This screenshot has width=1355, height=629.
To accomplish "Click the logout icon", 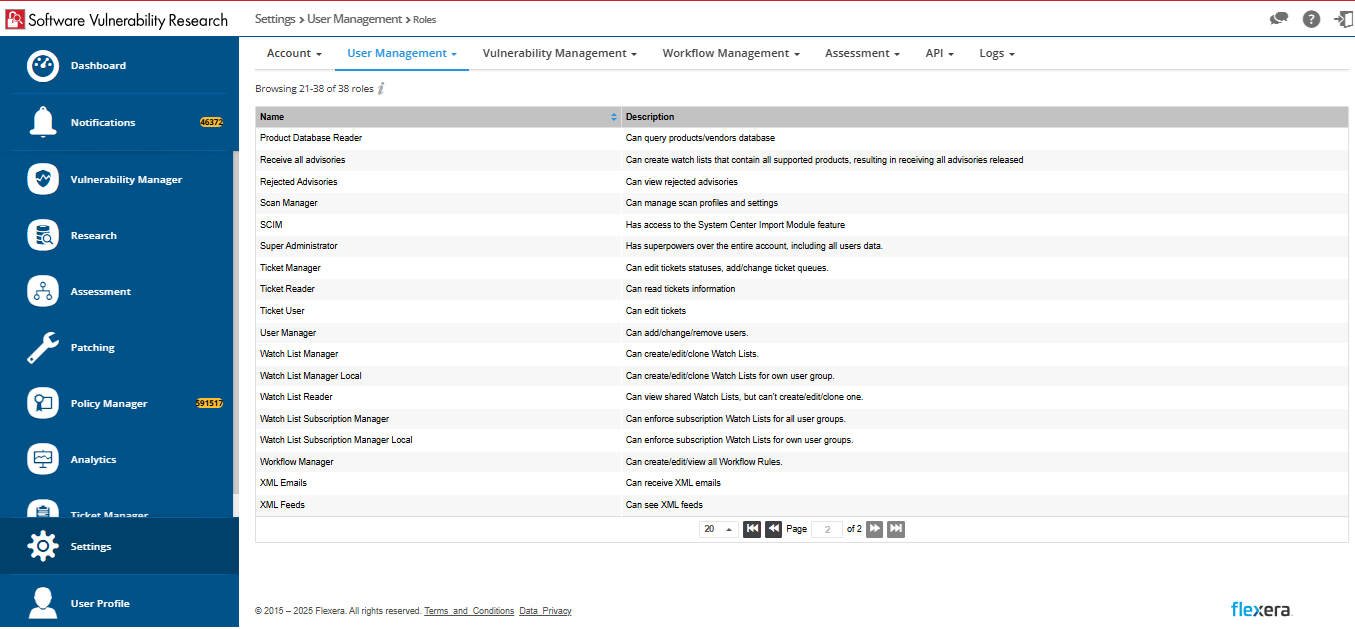I will pyautogui.click(x=1344, y=19).
